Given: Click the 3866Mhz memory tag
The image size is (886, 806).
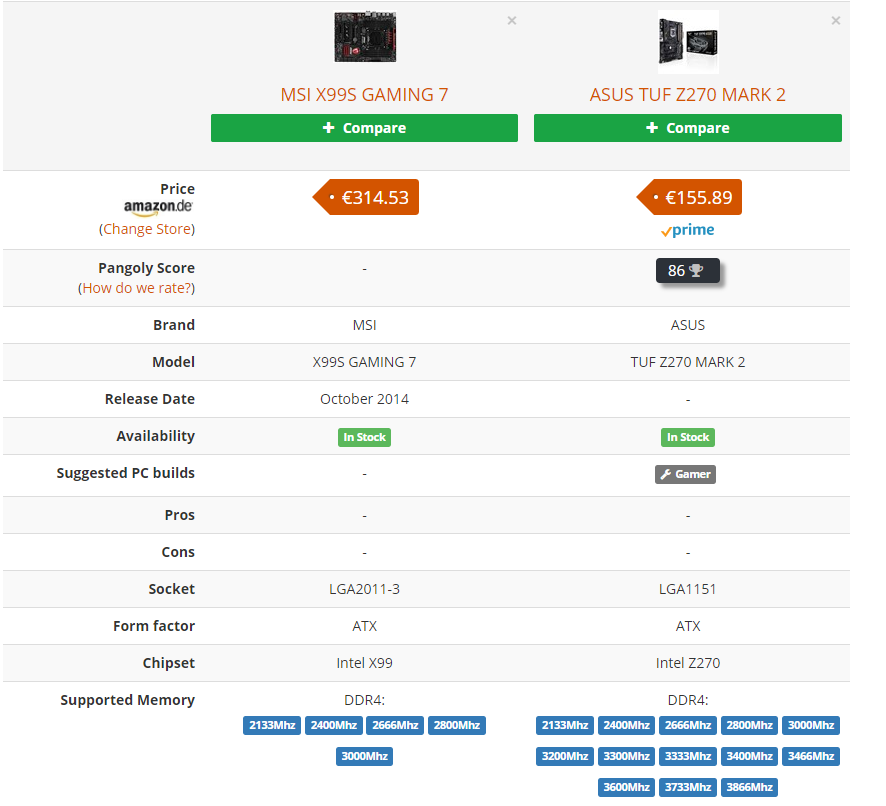Looking at the screenshot, I should pos(749,787).
